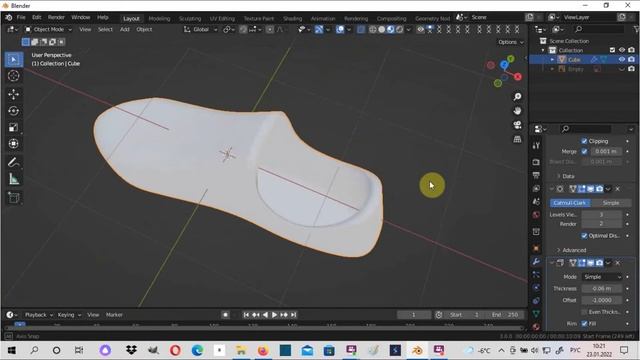
Task: Click the pan view hand icon
Action: (x=517, y=111)
